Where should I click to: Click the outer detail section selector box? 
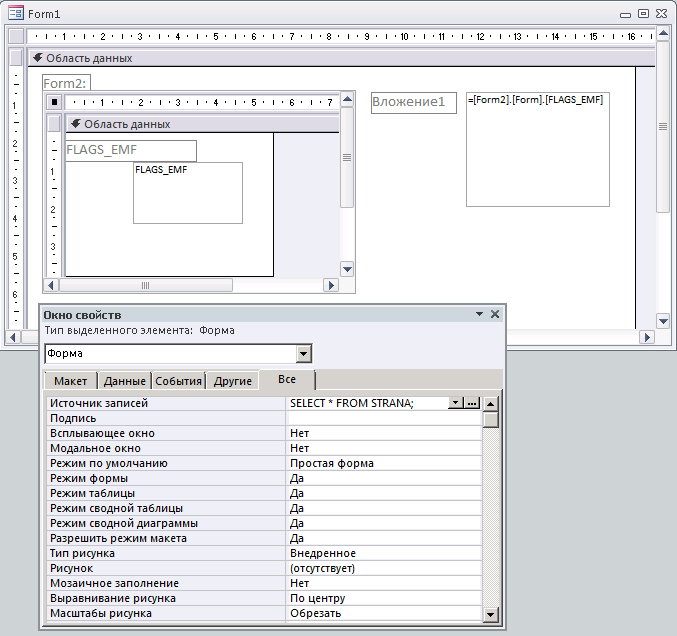(x=16, y=57)
